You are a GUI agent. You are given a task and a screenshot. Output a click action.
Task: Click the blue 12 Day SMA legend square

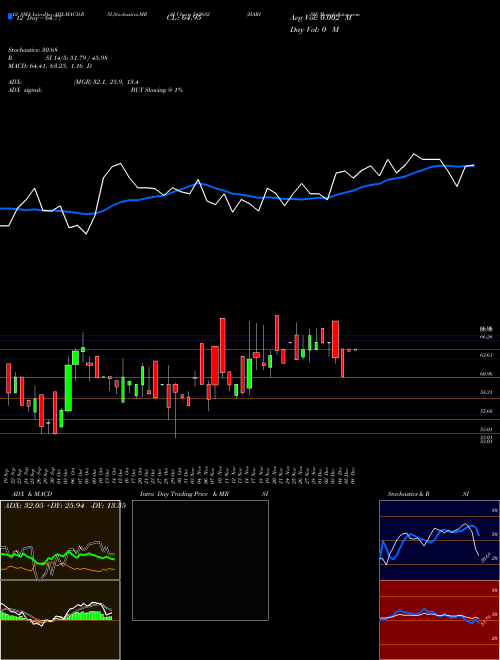point(10,16)
